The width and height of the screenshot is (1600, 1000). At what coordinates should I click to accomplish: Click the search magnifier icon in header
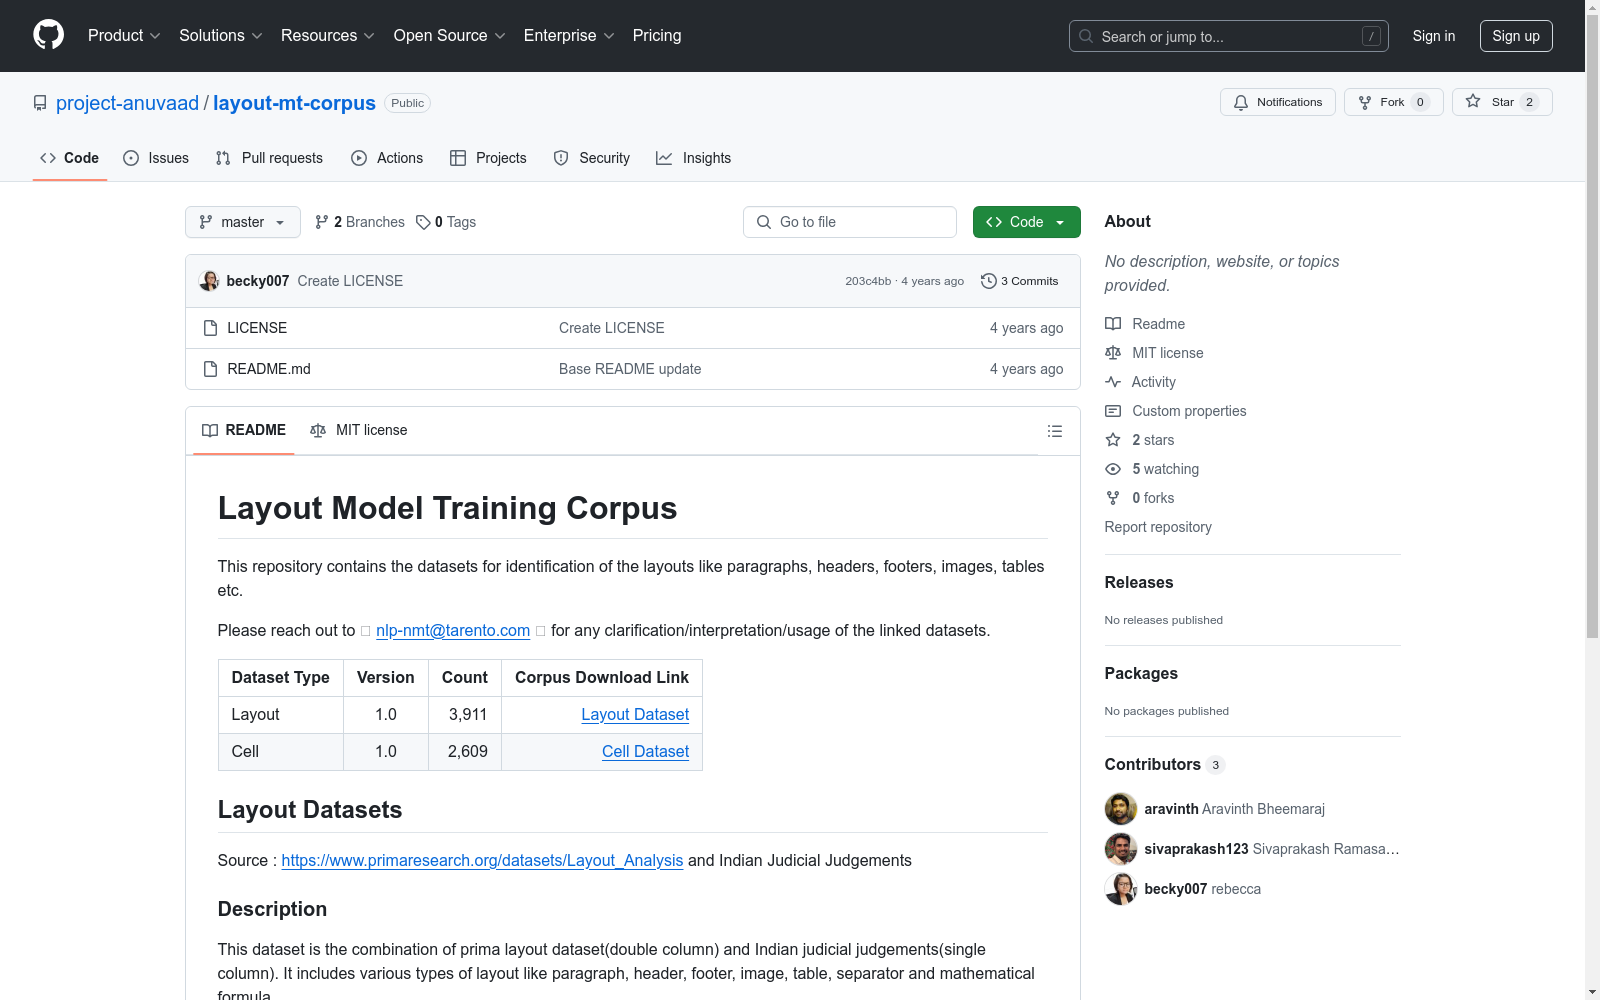point(1086,36)
